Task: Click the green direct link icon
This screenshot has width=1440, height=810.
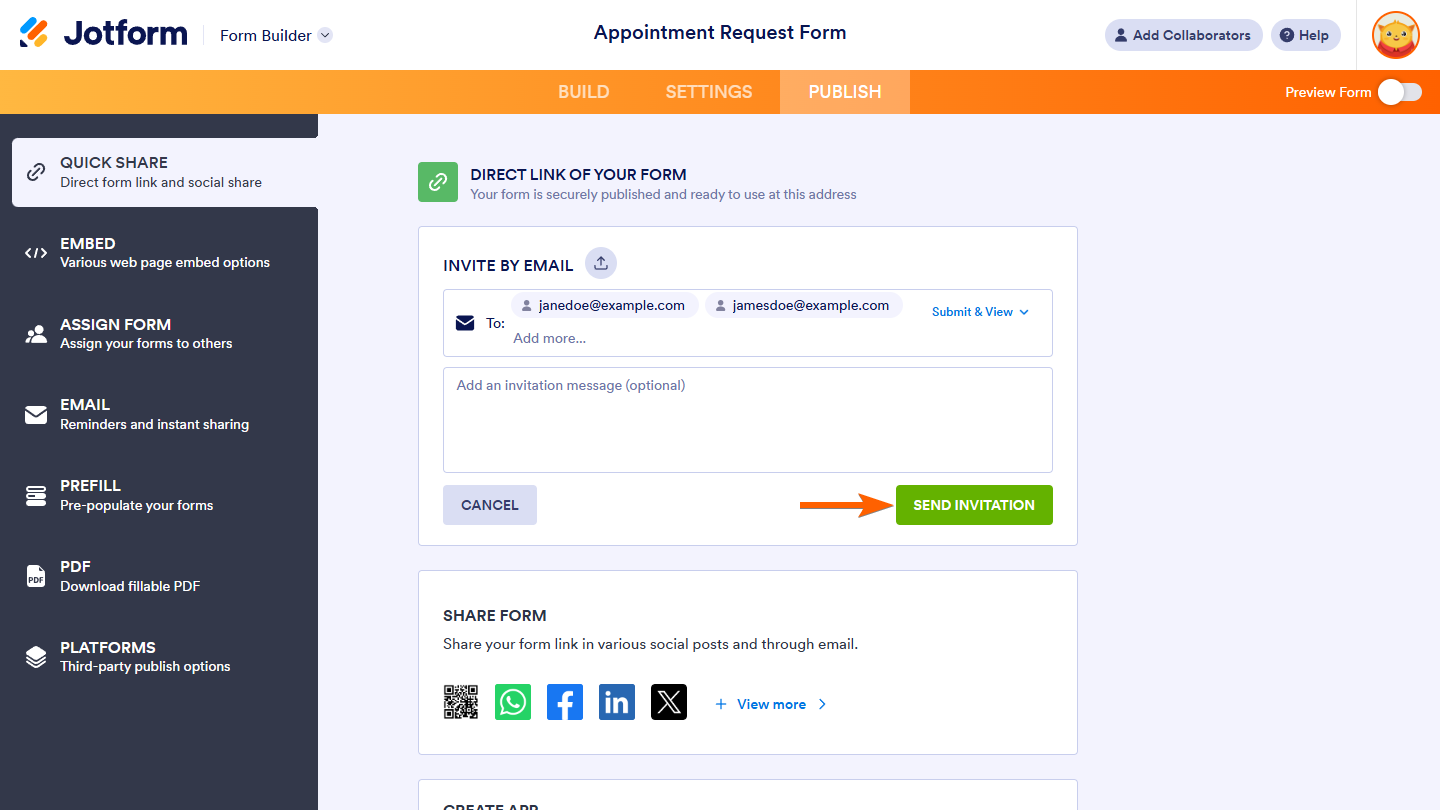Action: [438, 182]
